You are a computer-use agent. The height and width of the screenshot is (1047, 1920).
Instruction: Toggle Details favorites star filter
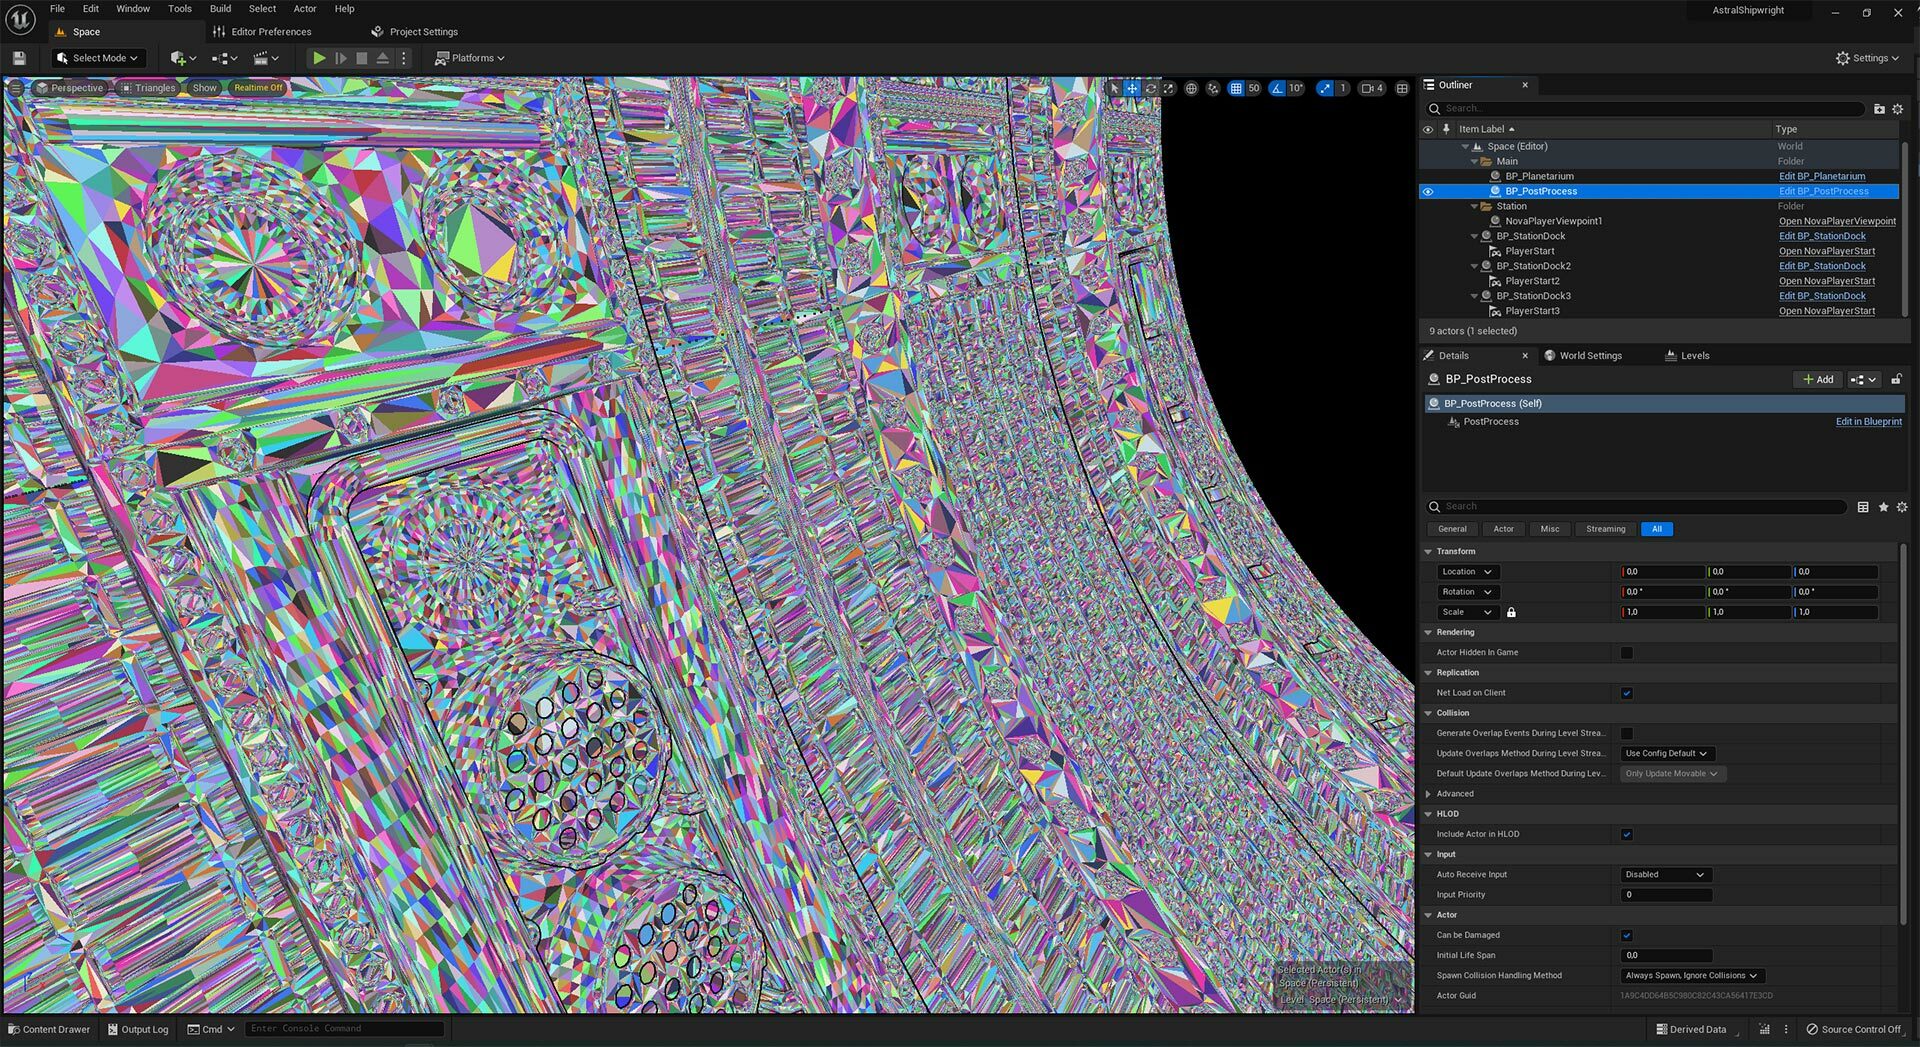[x=1883, y=507]
